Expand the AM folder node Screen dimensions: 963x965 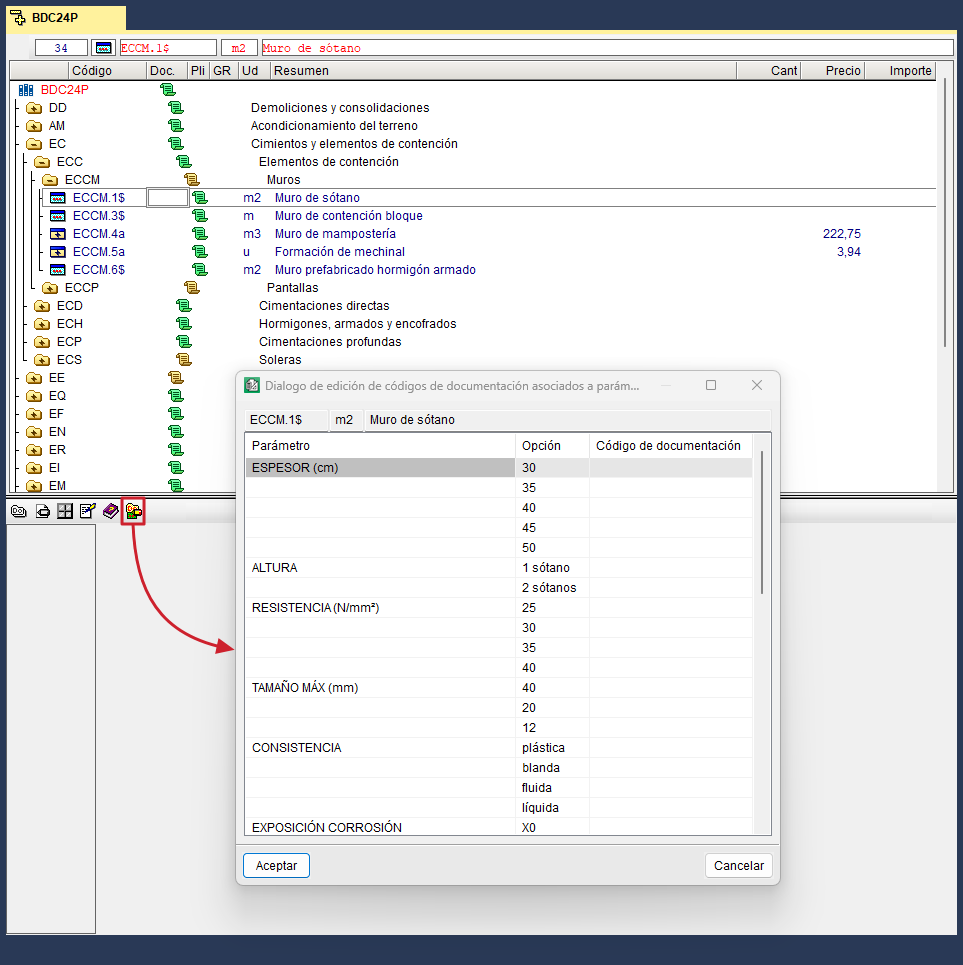tap(34, 126)
